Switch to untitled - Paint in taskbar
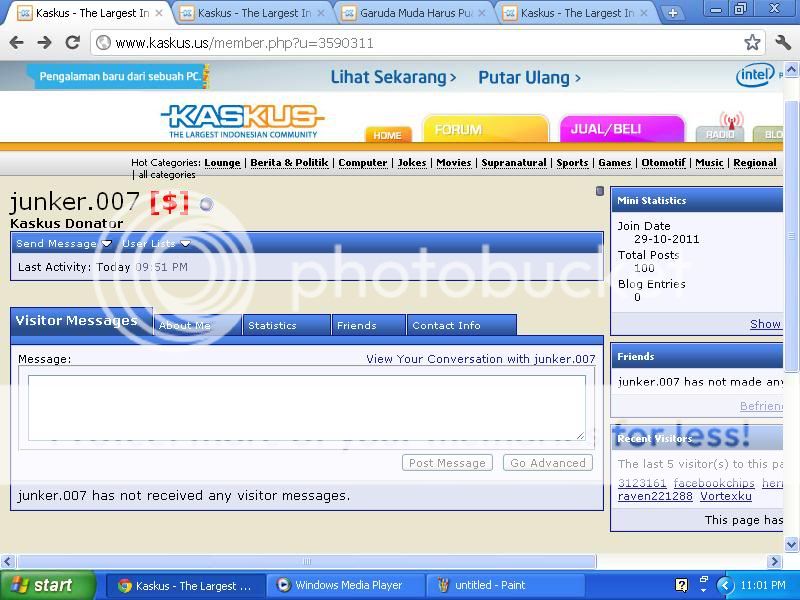 coord(505,585)
